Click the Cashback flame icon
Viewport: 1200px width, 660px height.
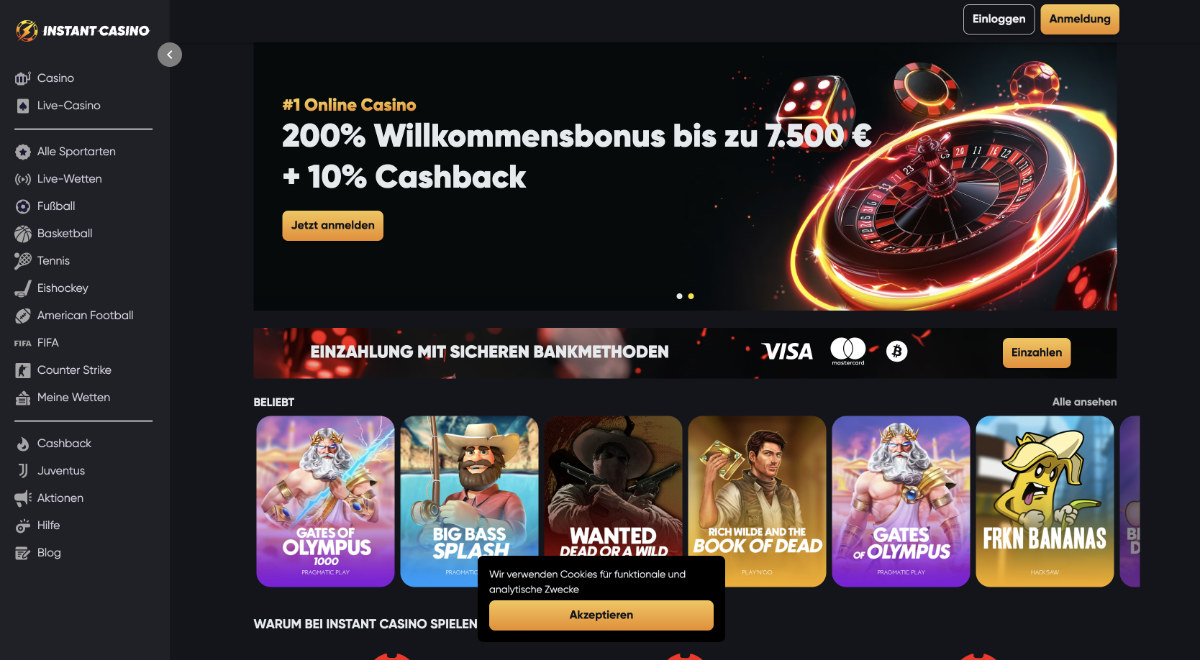tap(22, 443)
